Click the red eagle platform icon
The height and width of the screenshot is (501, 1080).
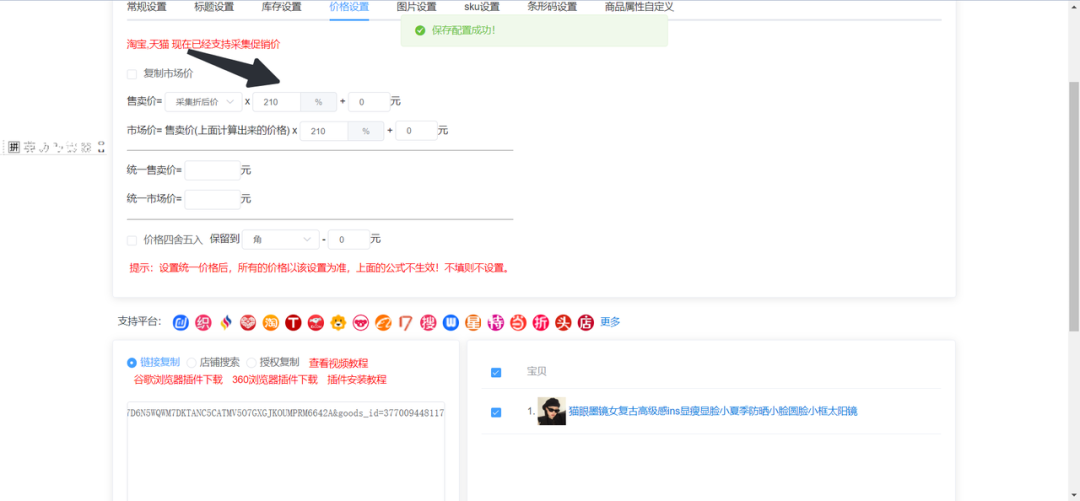pyautogui.click(x=315, y=322)
